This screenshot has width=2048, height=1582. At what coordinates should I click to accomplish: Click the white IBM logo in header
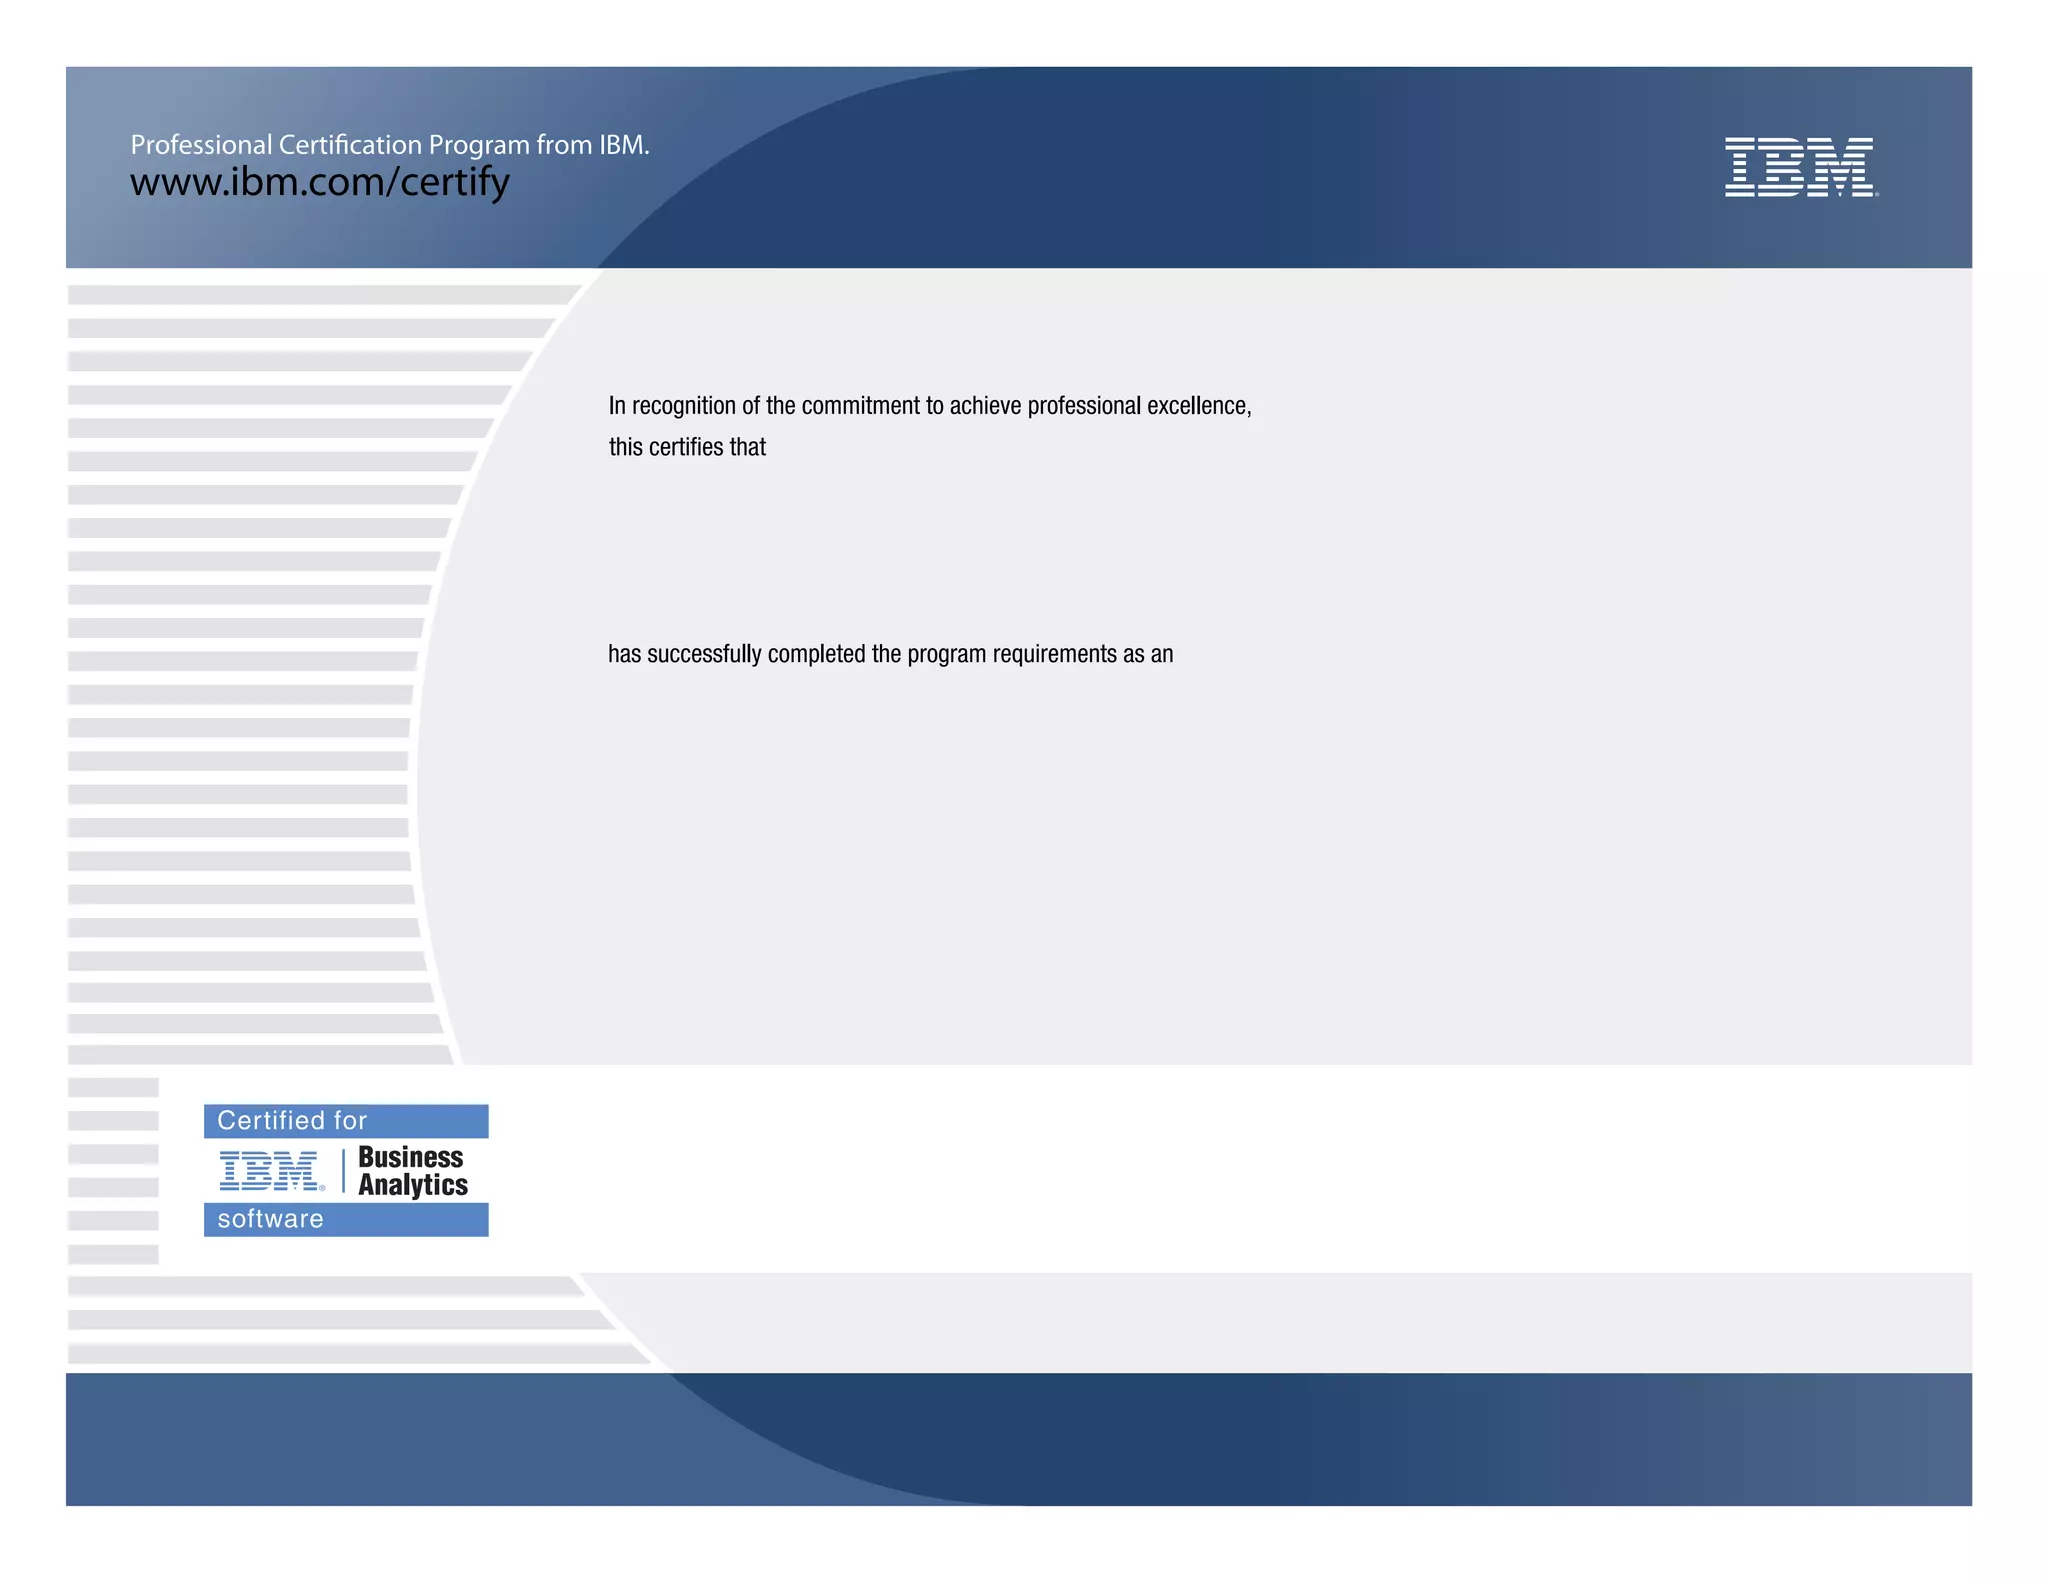click(x=1798, y=167)
